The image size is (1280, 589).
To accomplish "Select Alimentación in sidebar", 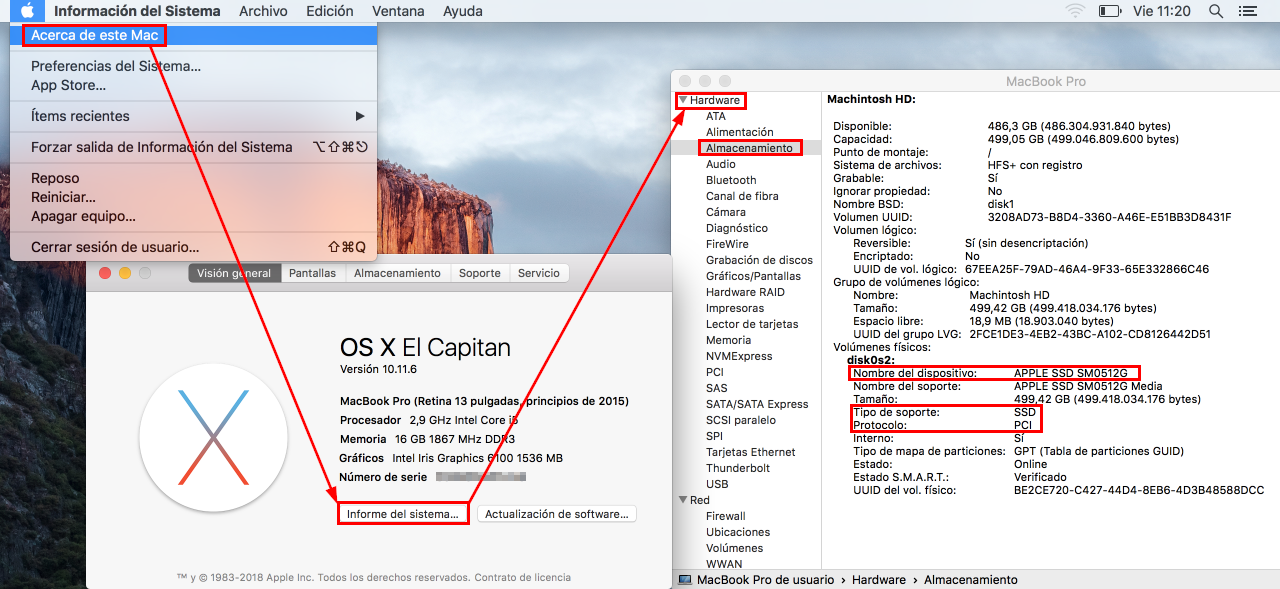I will [740, 132].
